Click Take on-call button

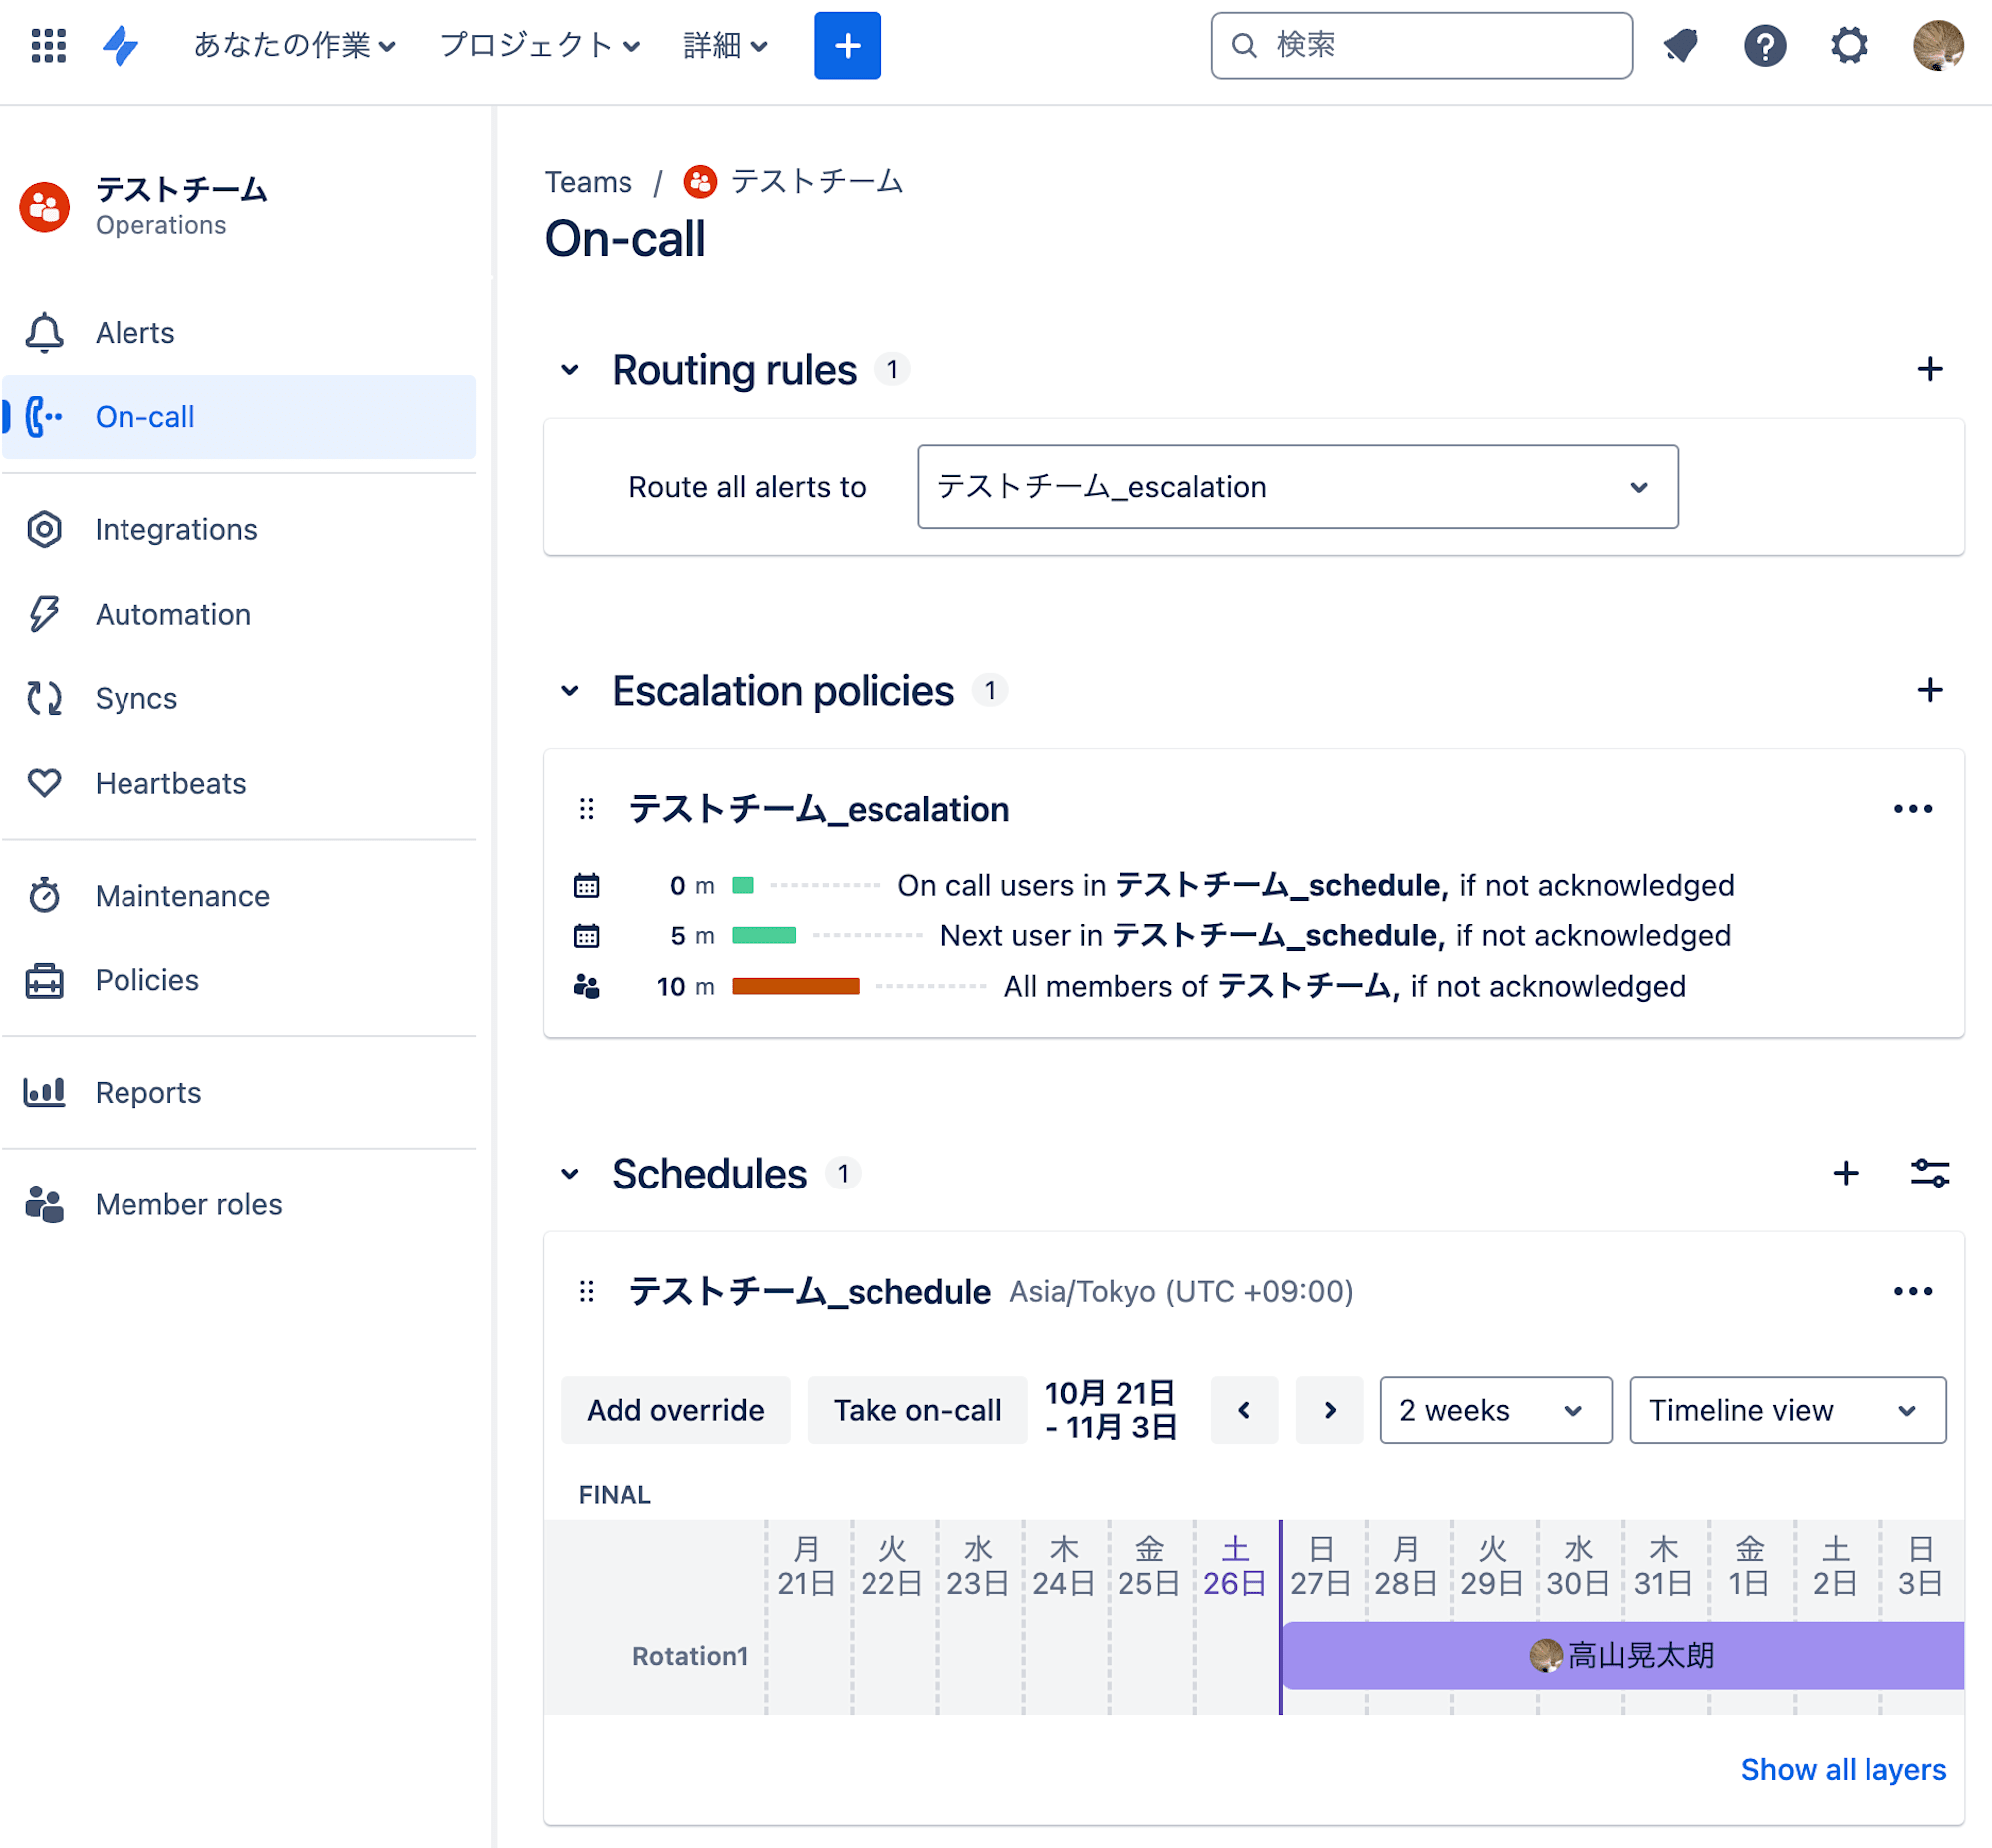[x=917, y=1409]
